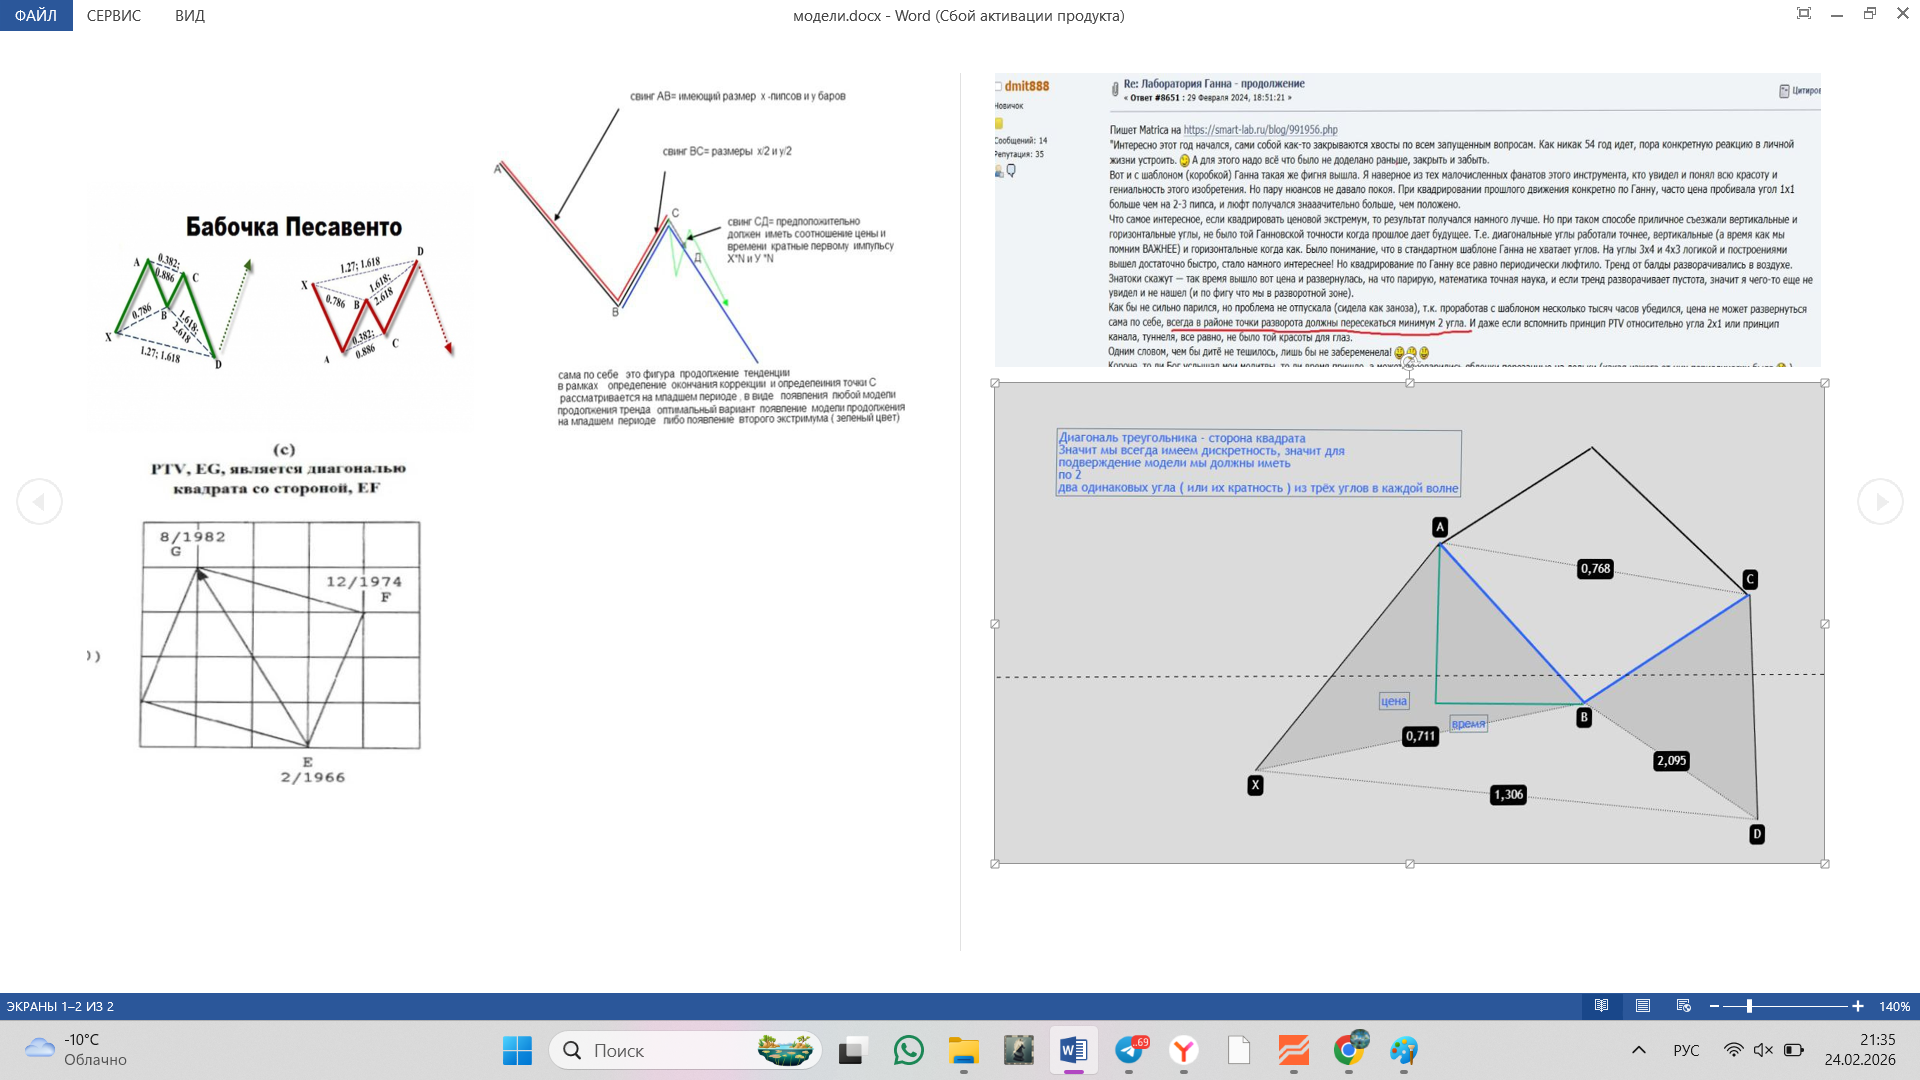Go to next screen with right arrow
This screenshot has height=1080, width=1920.
tap(1880, 501)
